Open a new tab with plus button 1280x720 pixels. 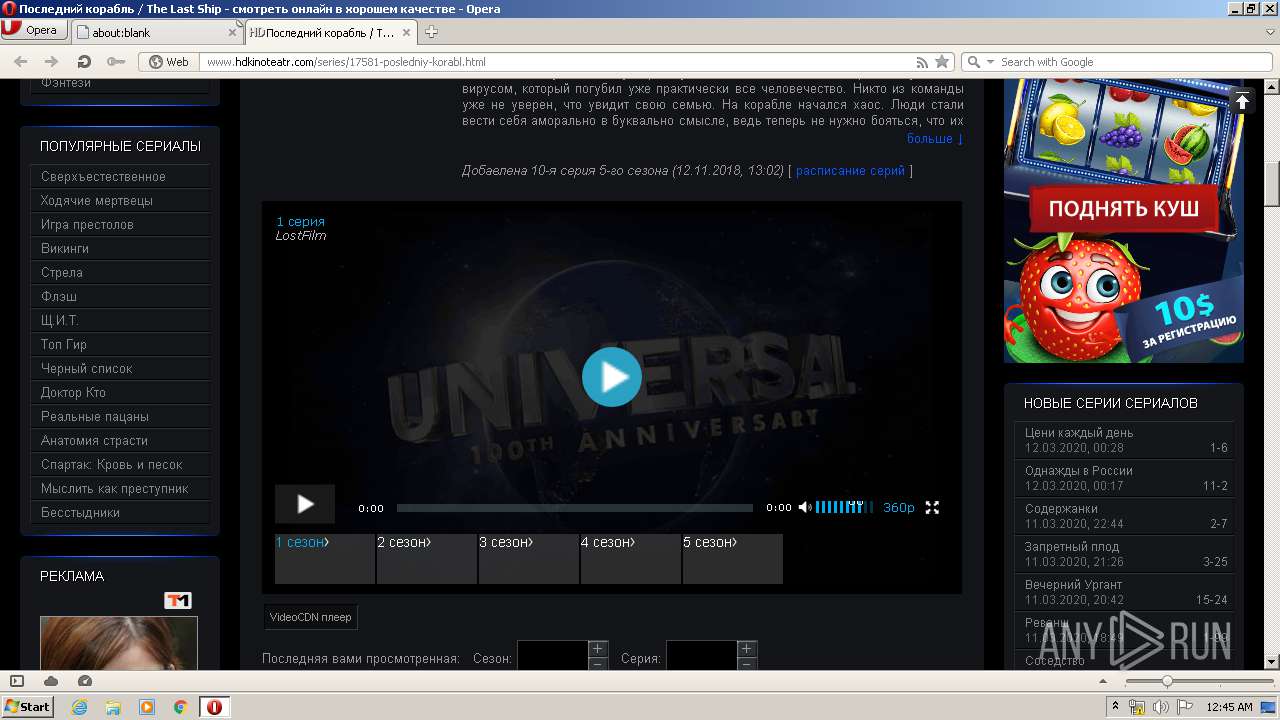tap(432, 32)
